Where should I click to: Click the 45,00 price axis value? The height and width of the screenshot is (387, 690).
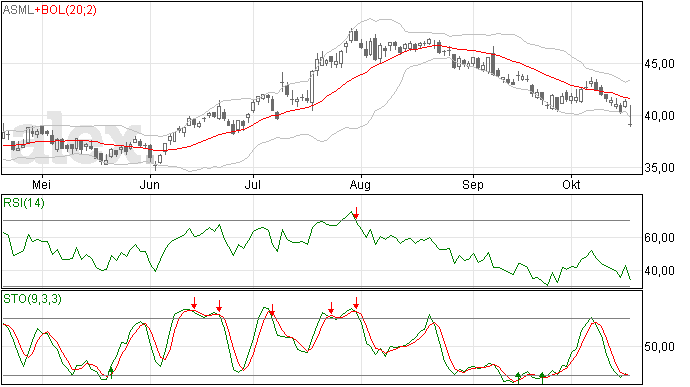pos(660,64)
